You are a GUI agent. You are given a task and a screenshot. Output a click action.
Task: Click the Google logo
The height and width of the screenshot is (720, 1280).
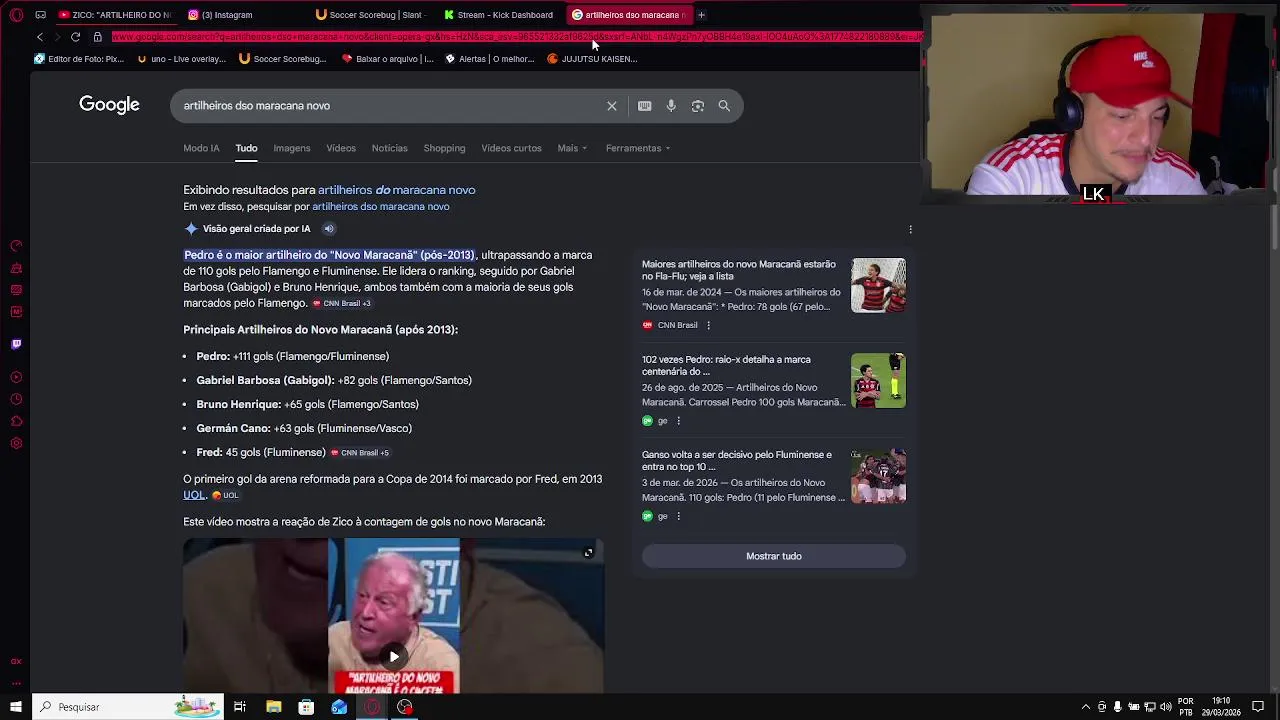coord(109,105)
